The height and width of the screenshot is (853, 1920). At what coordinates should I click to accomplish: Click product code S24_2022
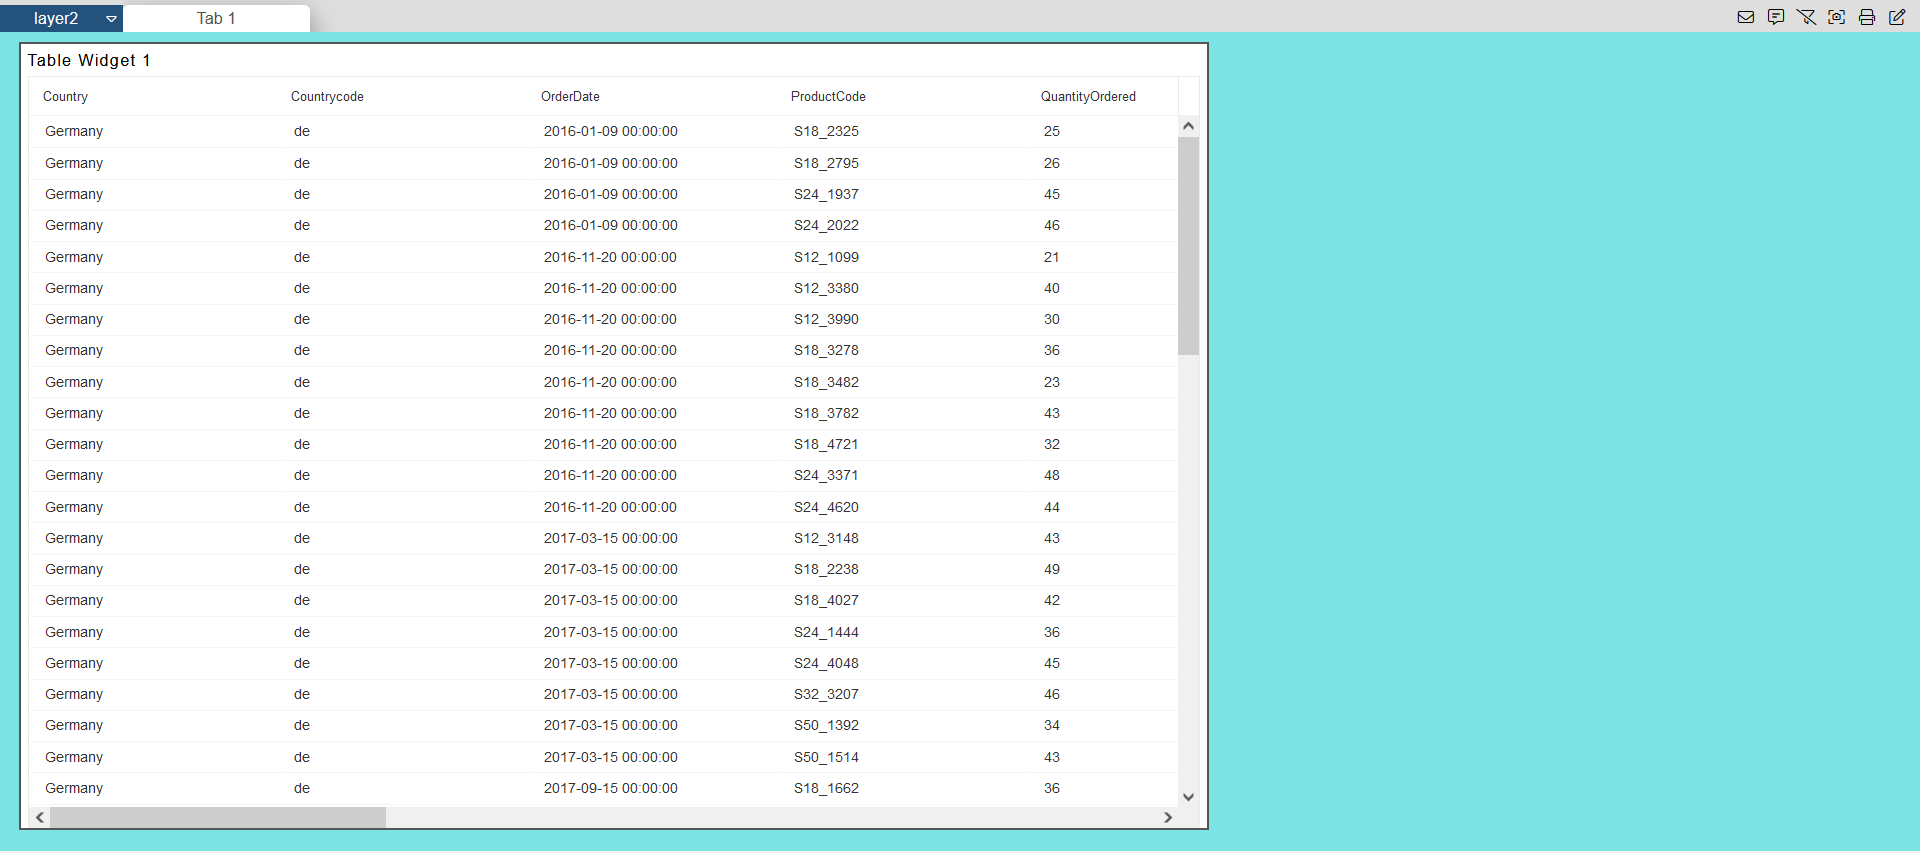click(826, 225)
